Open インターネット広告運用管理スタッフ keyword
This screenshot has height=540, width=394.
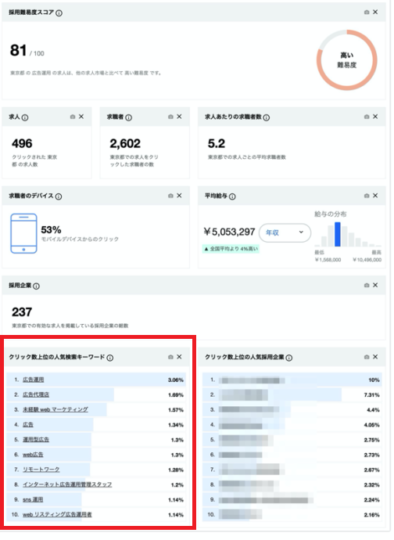(67, 485)
